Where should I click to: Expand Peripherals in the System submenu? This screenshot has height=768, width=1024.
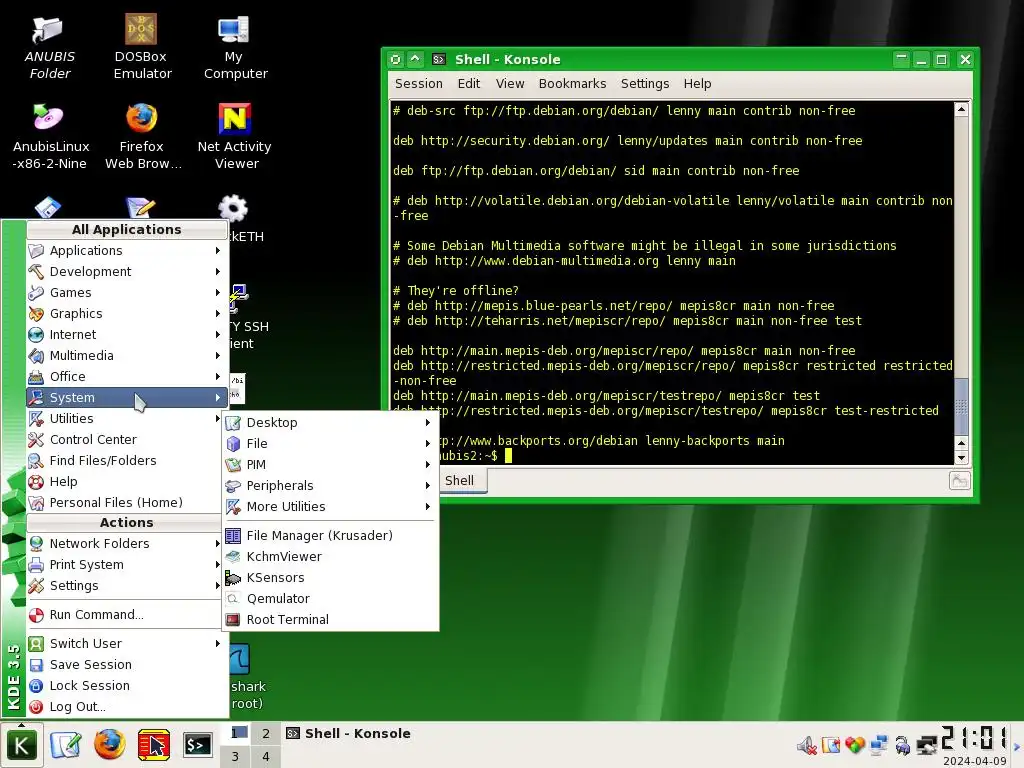tap(330, 485)
